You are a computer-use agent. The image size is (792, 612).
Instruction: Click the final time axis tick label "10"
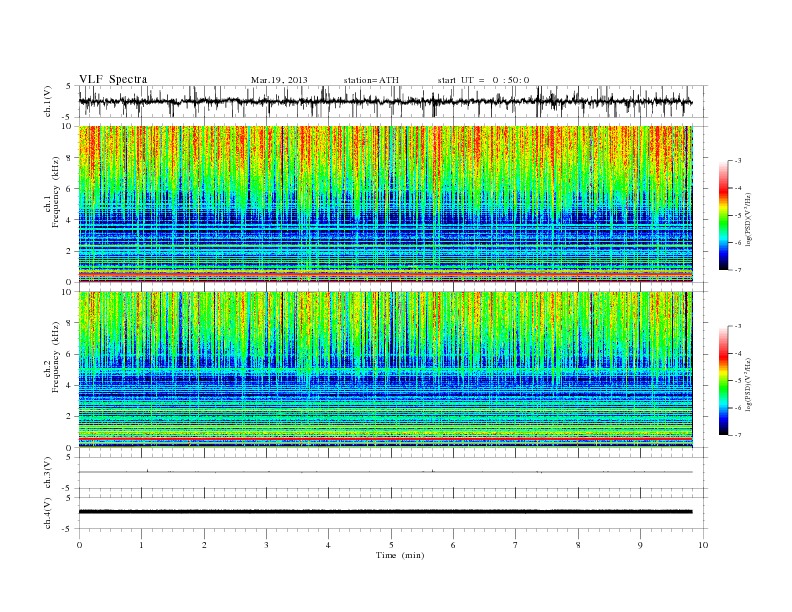(703, 545)
